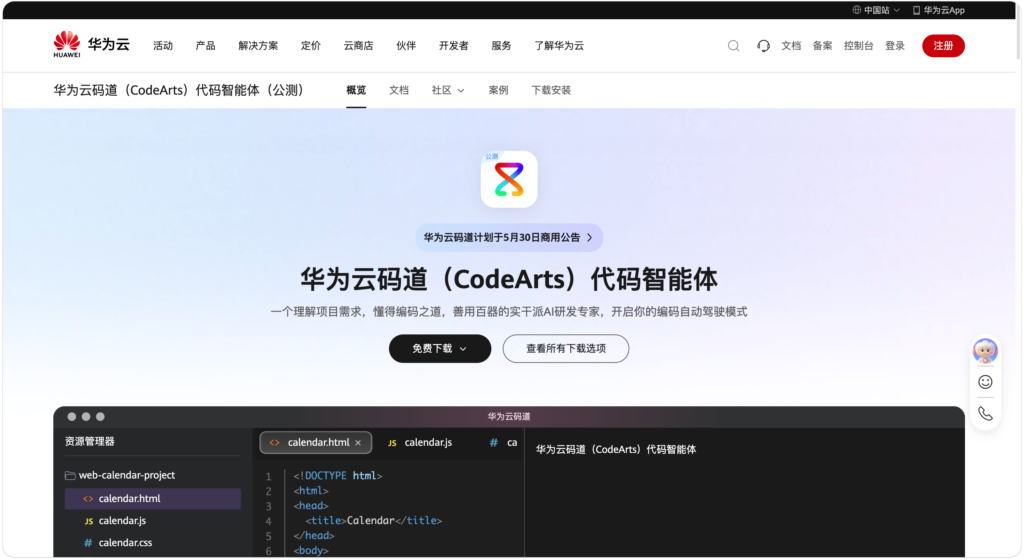Screen dimensions: 1024x560
Task: Select the 概览 tab
Action: (x=356, y=90)
